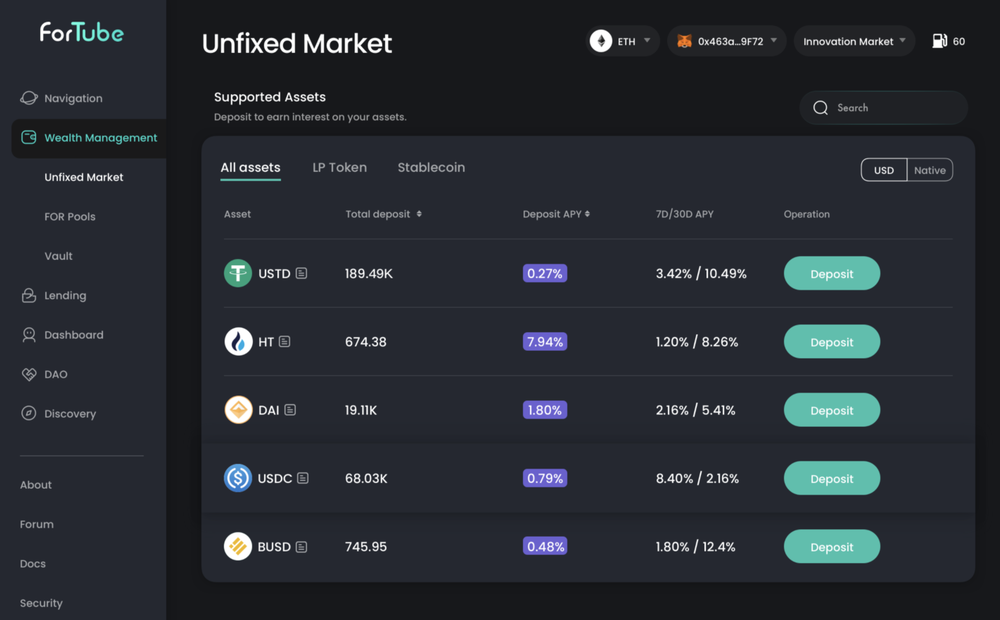Screen dimensions: 1000x620
Task: Click the gas pump icon
Action: coord(939,41)
